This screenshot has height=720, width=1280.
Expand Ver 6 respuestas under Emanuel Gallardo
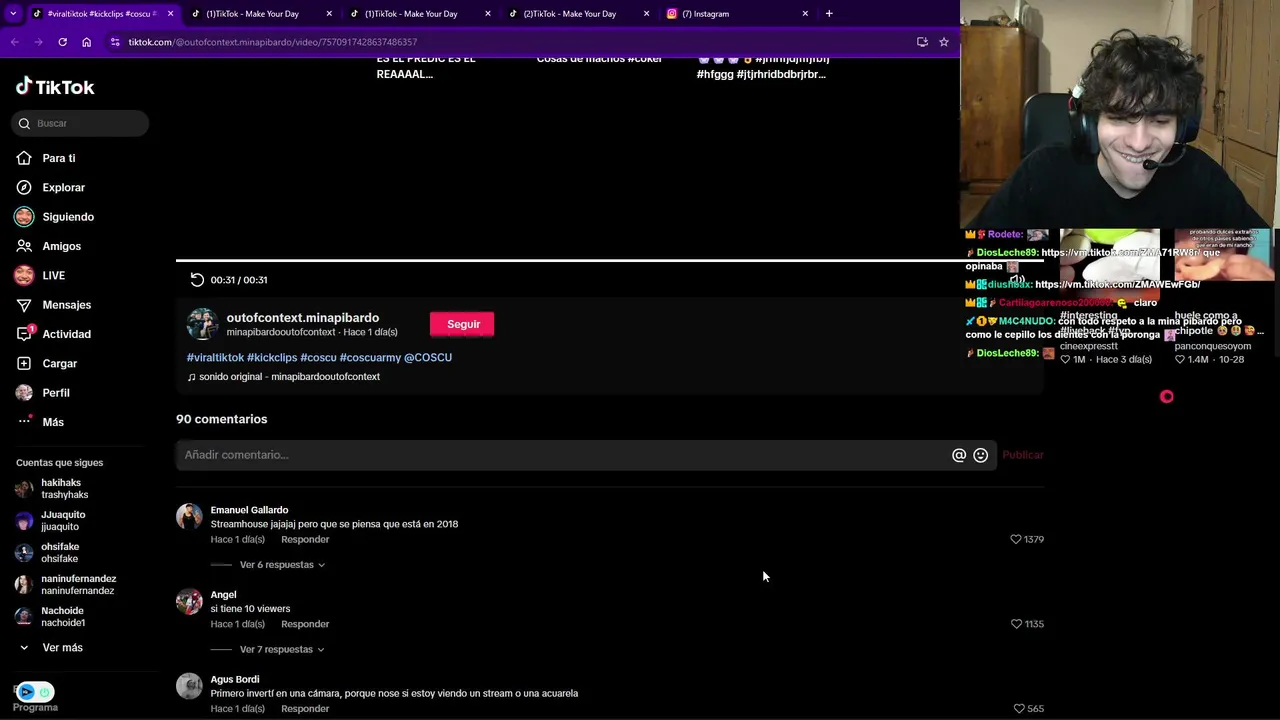point(282,565)
